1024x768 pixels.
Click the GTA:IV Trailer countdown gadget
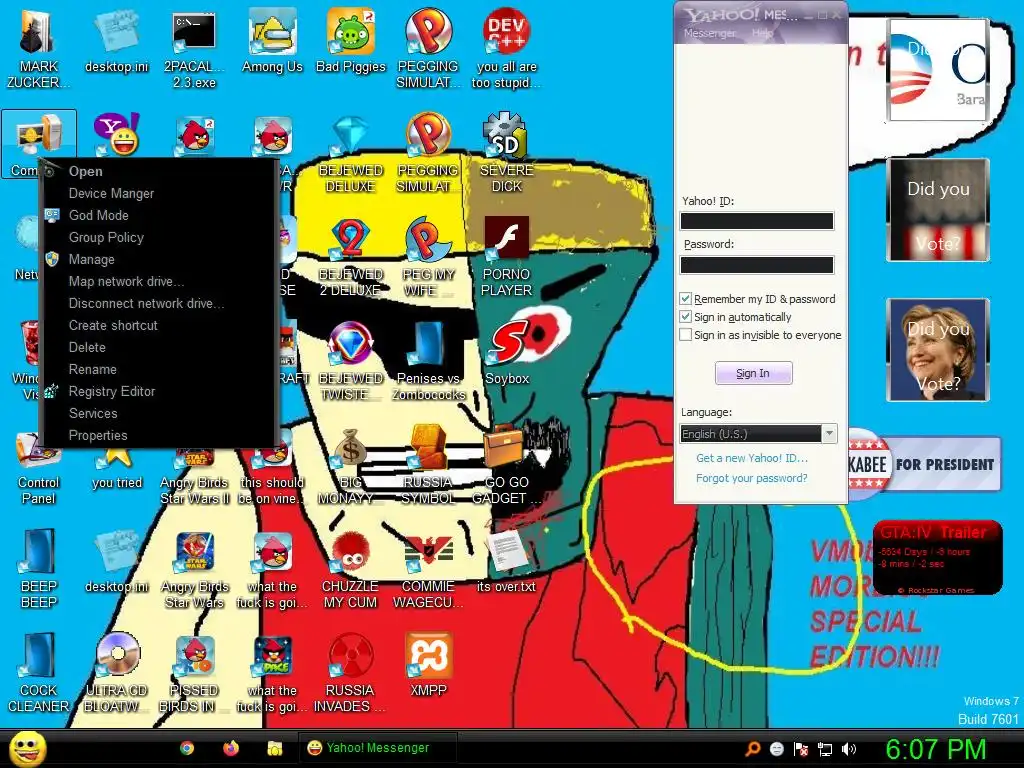coord(937,557)
